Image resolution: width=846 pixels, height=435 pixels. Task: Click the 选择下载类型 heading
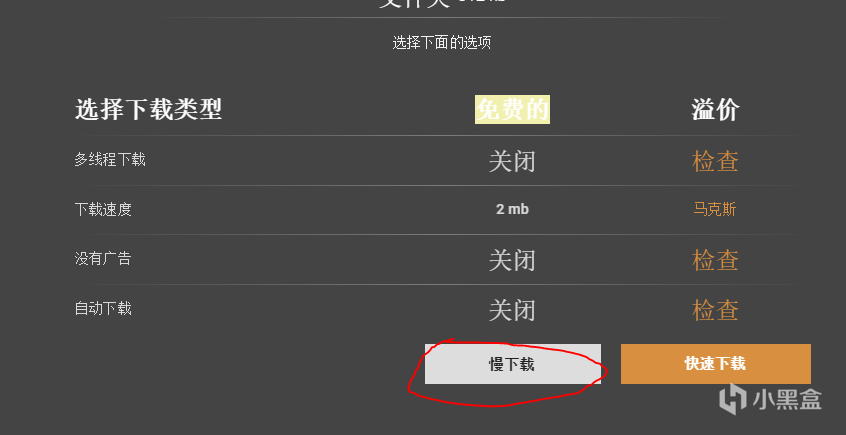[x=148, y=110]
